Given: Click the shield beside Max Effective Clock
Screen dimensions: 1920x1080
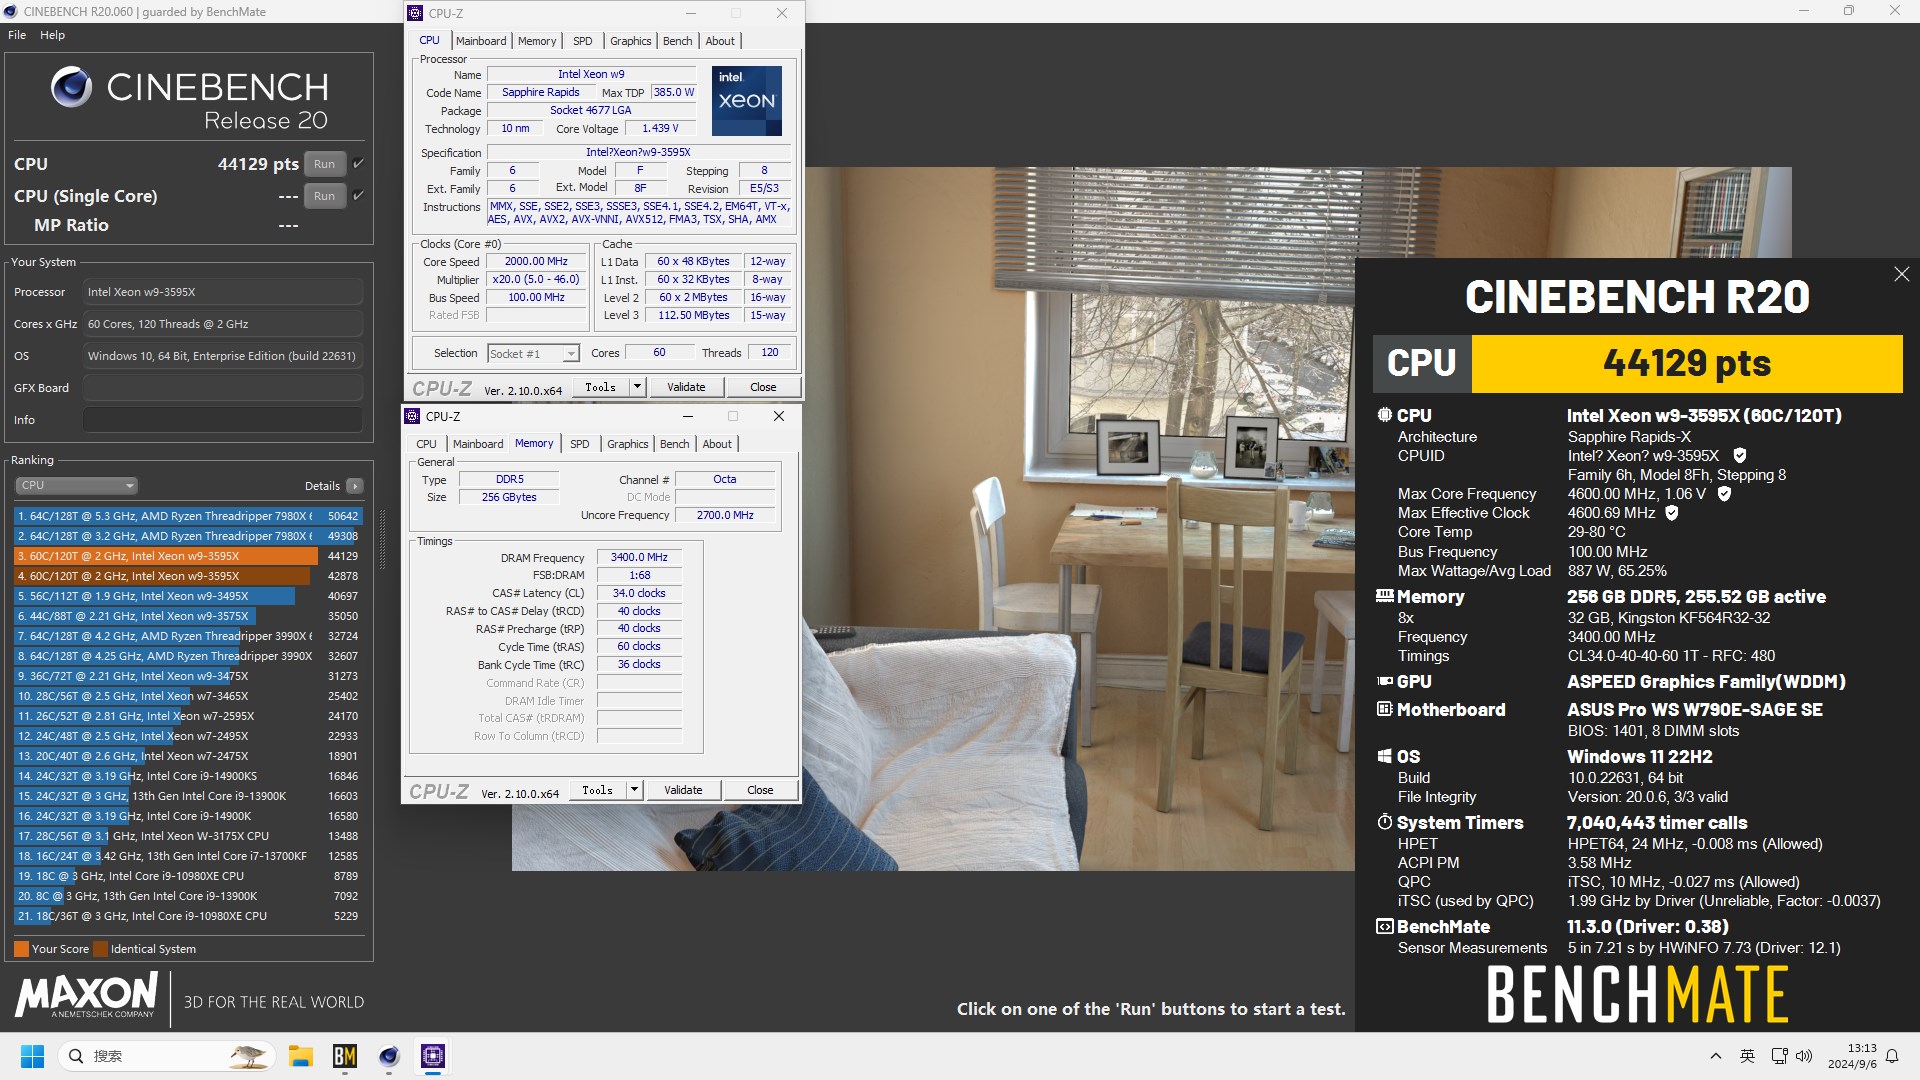Looking at the screenshot, I should click(x=1672, y=513).
